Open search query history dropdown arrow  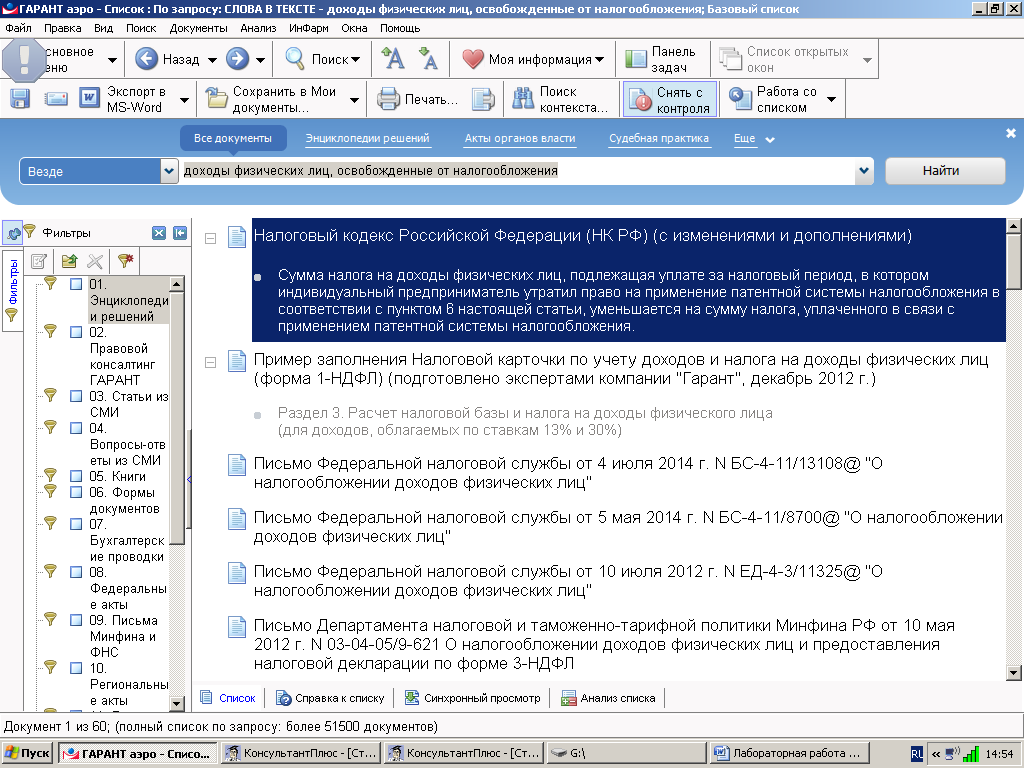coord(864,171)
